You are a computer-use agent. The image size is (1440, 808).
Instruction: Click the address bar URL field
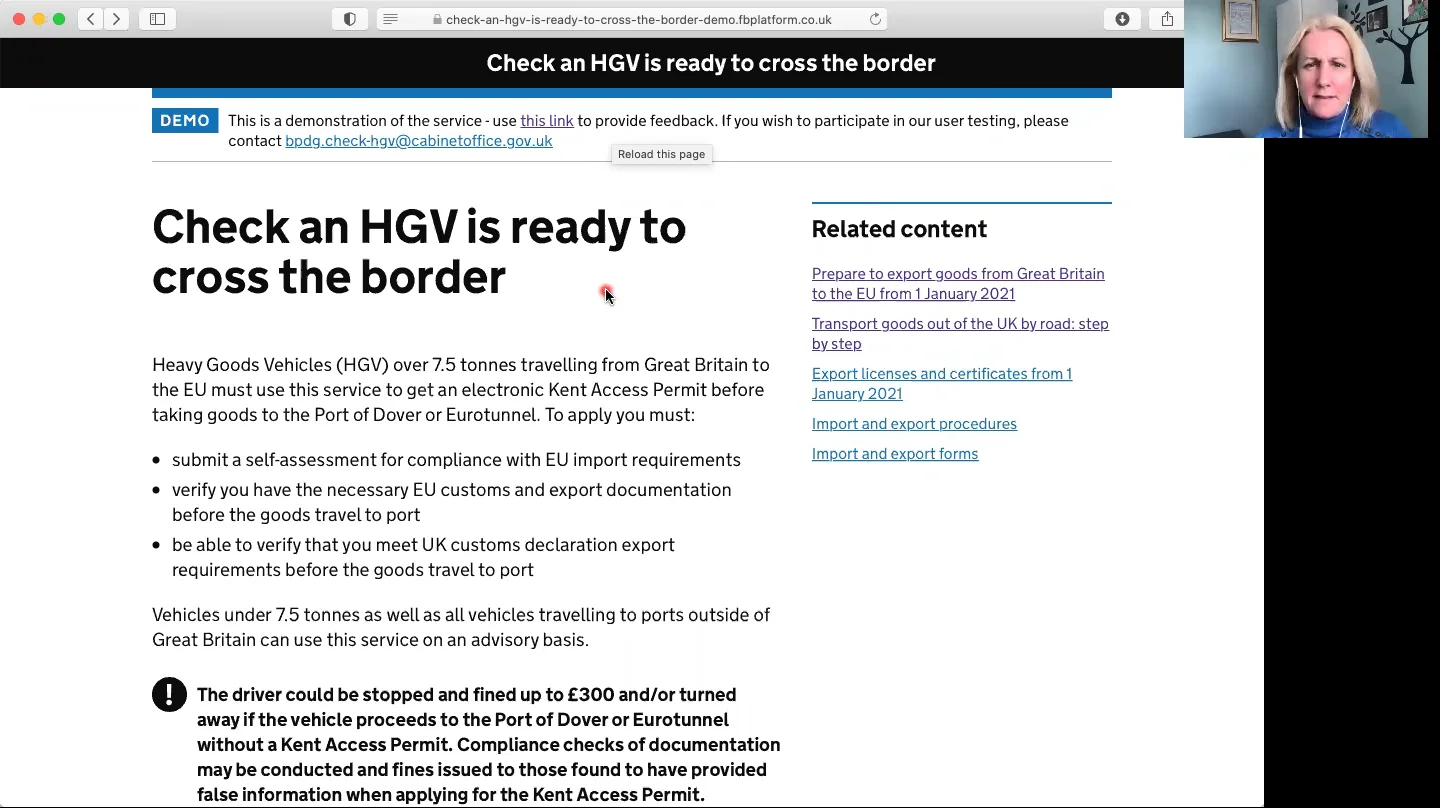632,19
